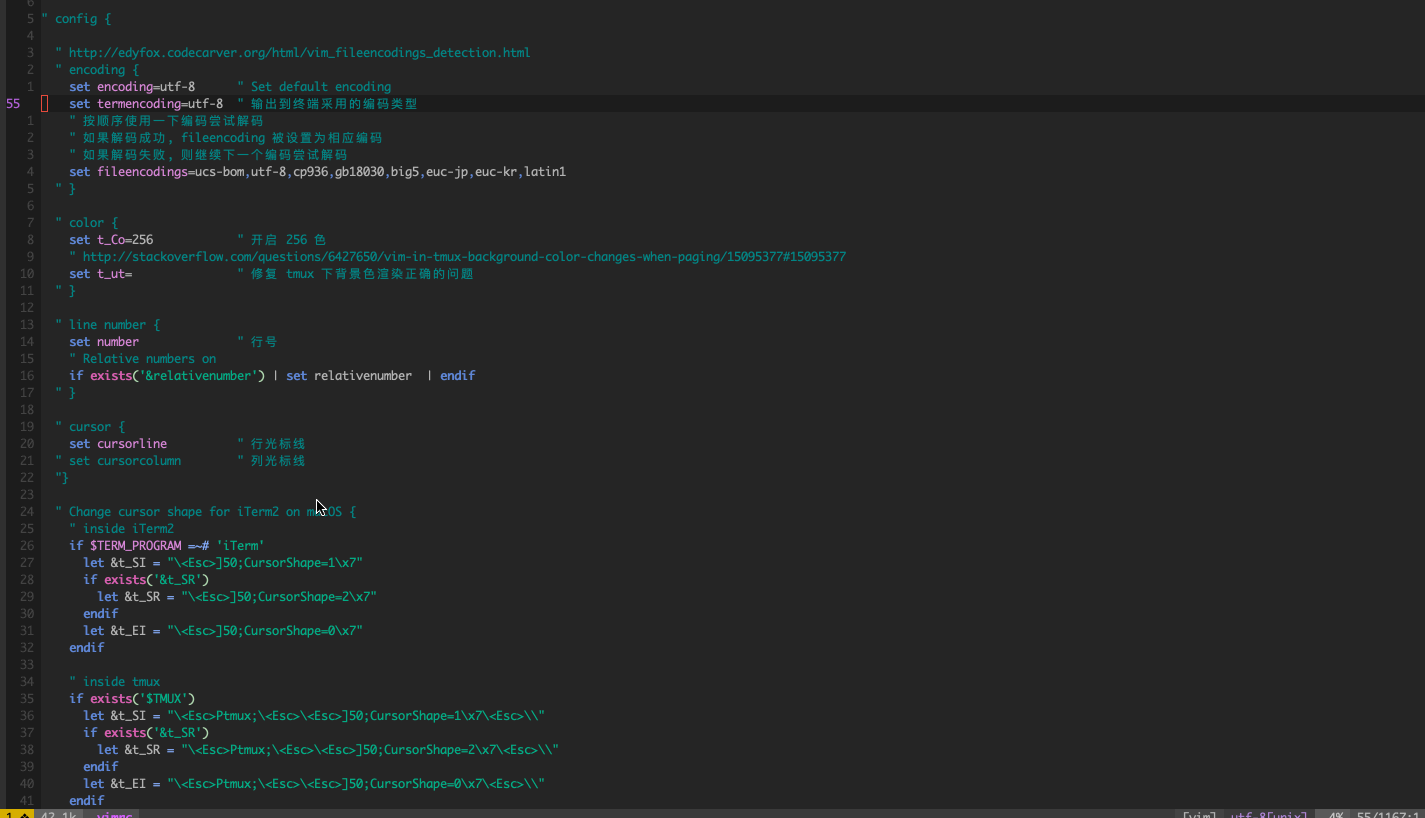
Task: Click the square marker beside highlighted line 55
Action: [44, 103]
